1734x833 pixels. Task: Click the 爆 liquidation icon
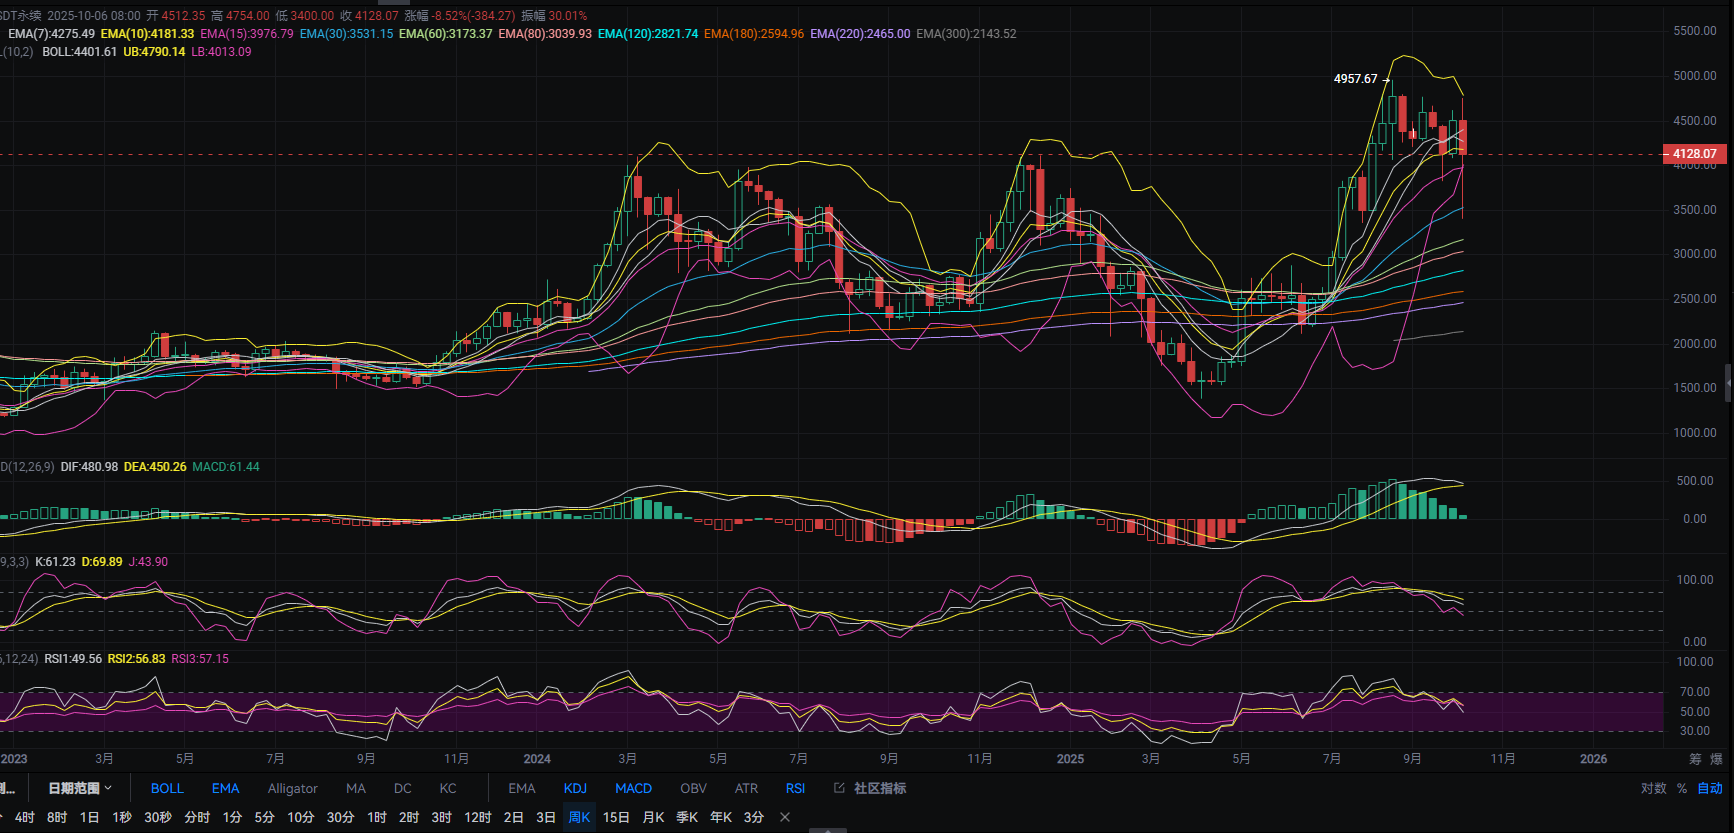tap(1717, 759)
